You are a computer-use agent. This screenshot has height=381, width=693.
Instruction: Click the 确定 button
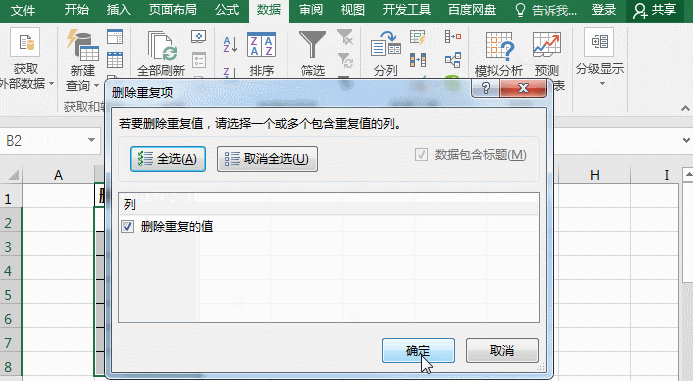tap(418, 351)
